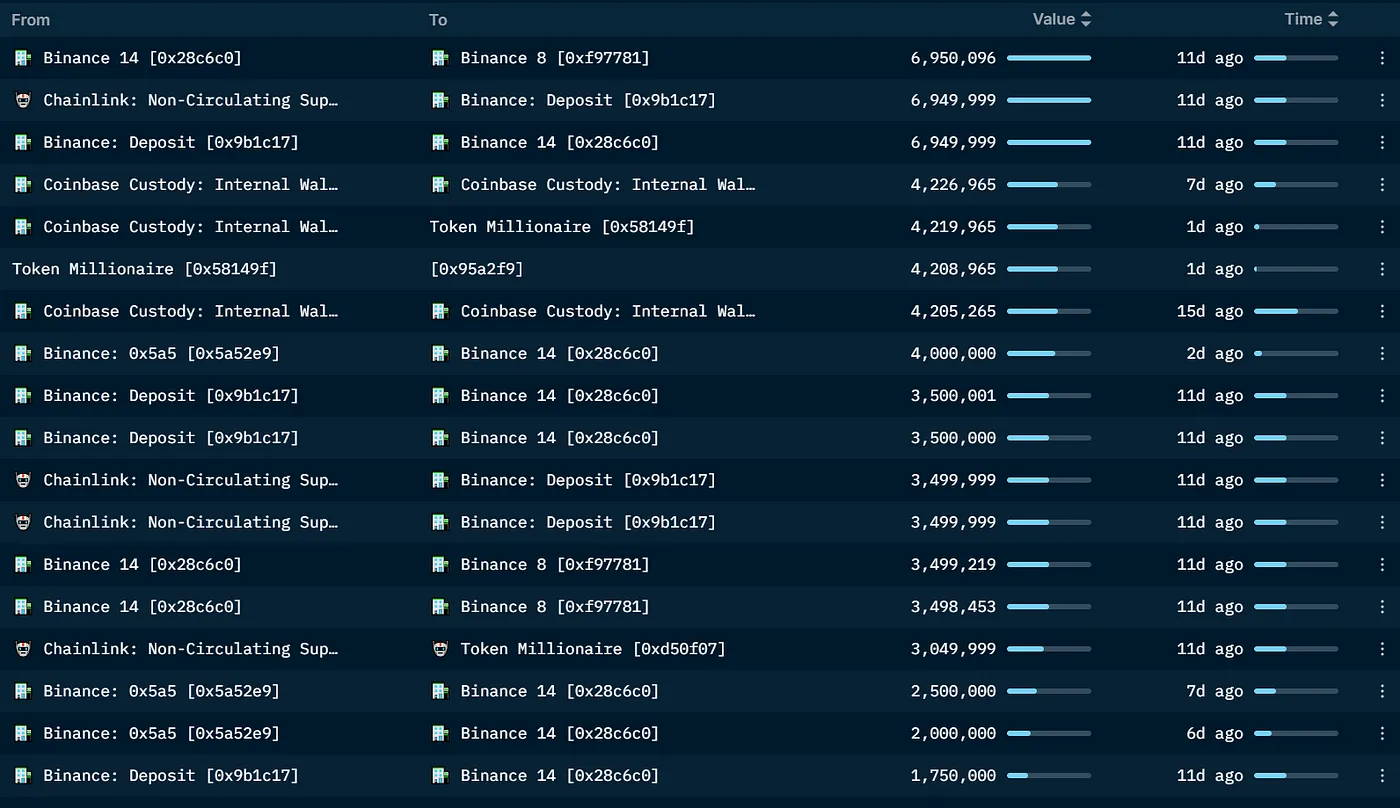Click the kebab menu for the 3,049,999 transfer
Image resolution: width=1400 pixels, height=808 pixels.
click(1382, 649)
